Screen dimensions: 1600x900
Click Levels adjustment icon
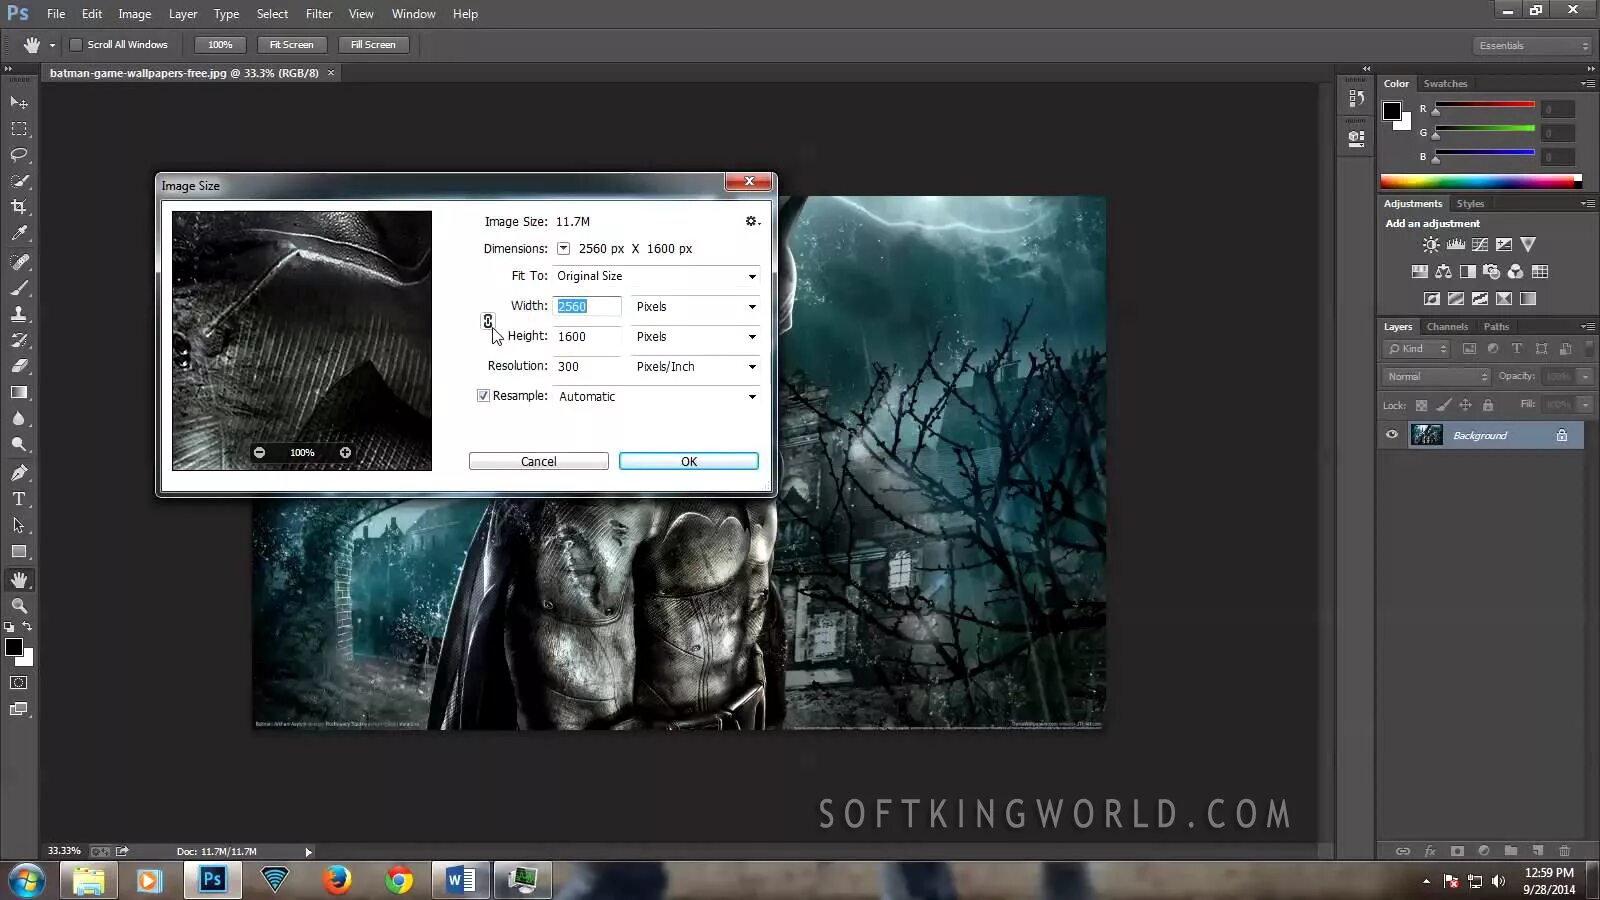[1456, 245]
